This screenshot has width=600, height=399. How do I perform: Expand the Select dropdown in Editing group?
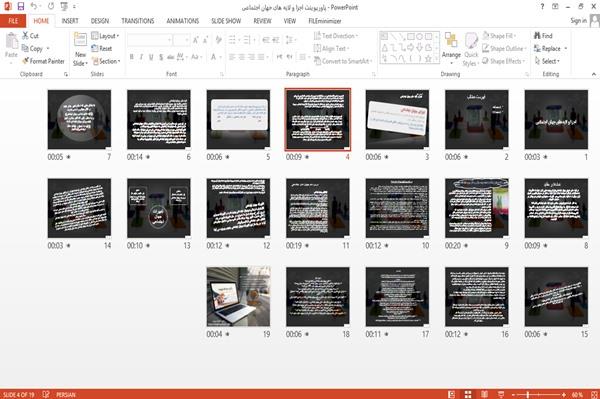547,61
